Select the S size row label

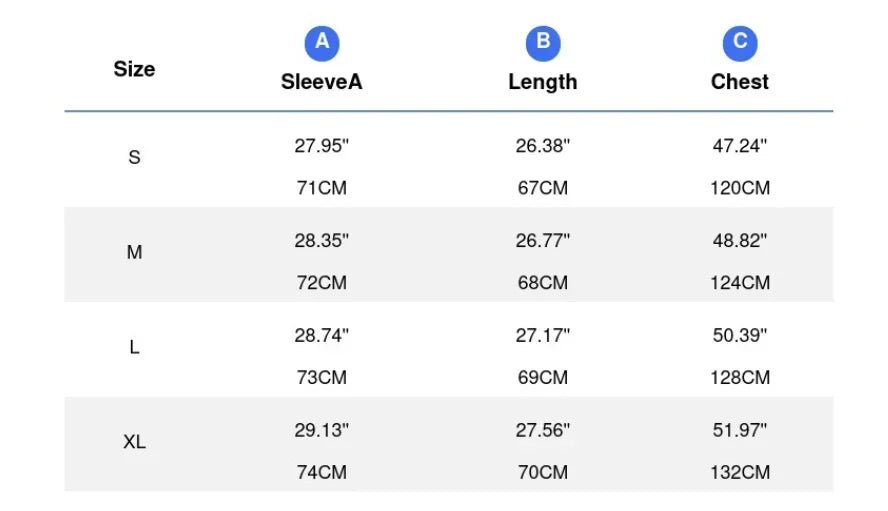(134, 157)
